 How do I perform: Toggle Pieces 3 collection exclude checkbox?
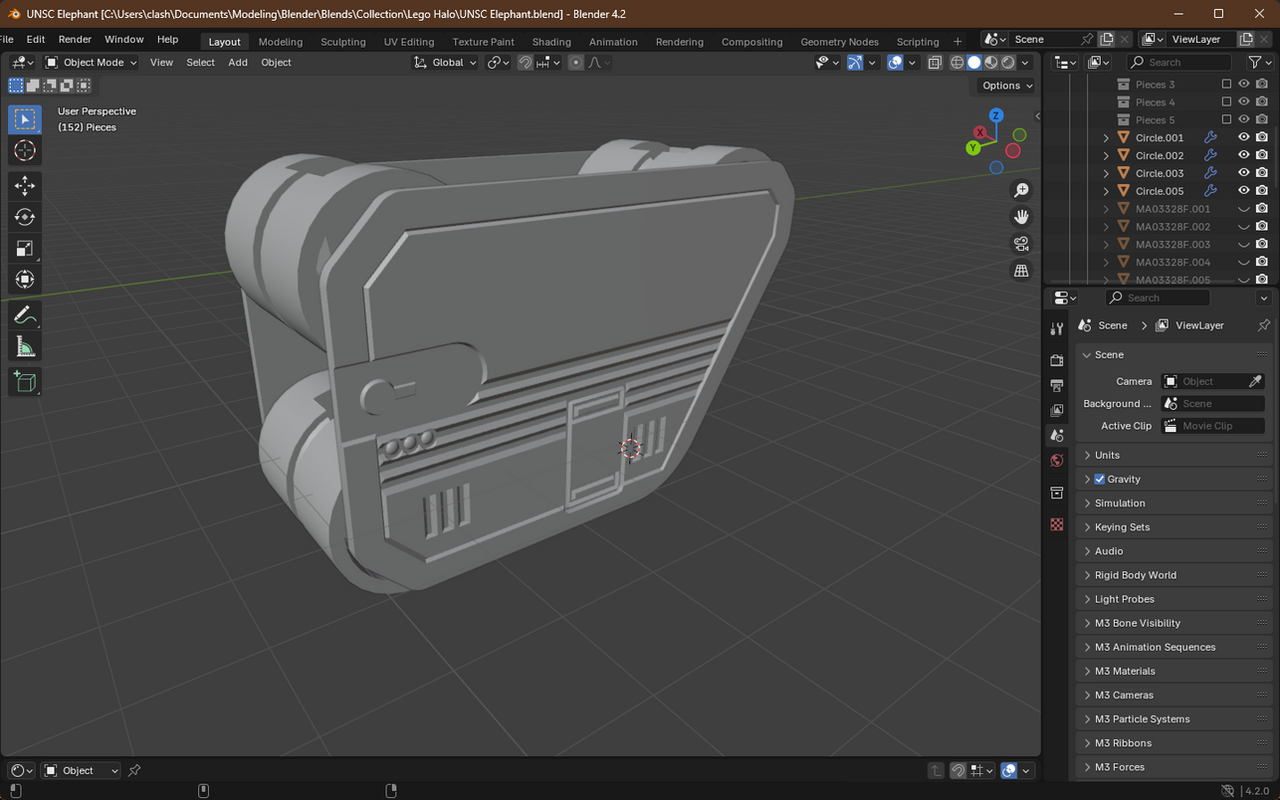(x=1227, y=84)
